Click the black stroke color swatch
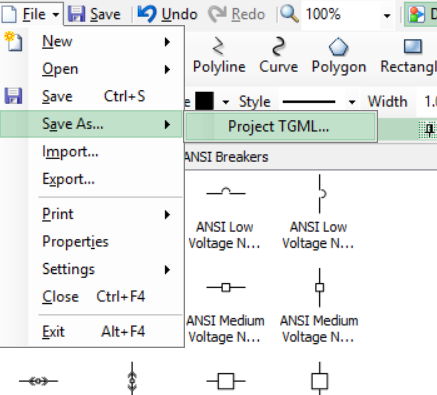 click(x=204, y=101)
